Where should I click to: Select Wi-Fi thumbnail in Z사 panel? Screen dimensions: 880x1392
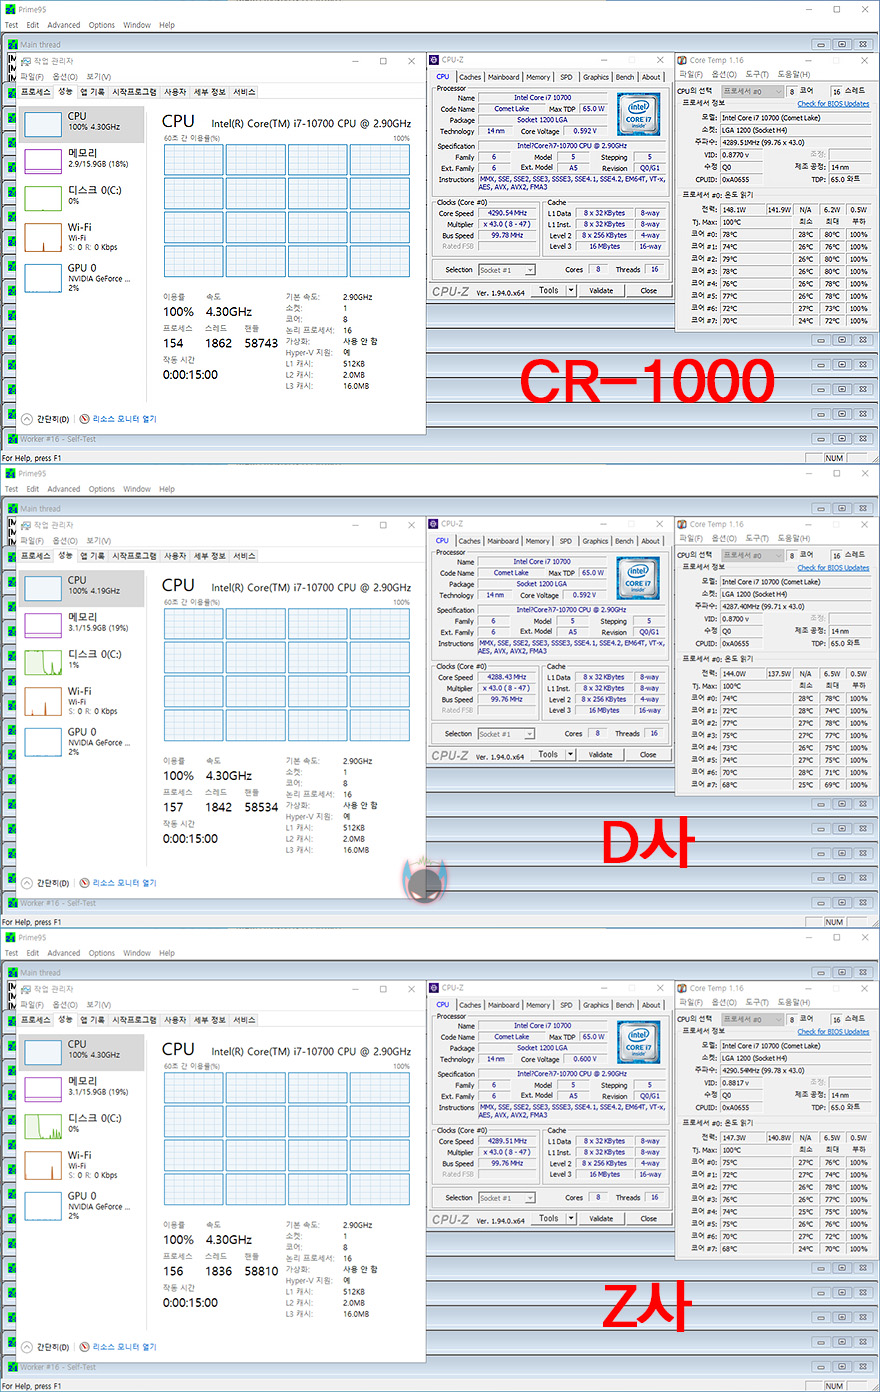pos(43,1165)
